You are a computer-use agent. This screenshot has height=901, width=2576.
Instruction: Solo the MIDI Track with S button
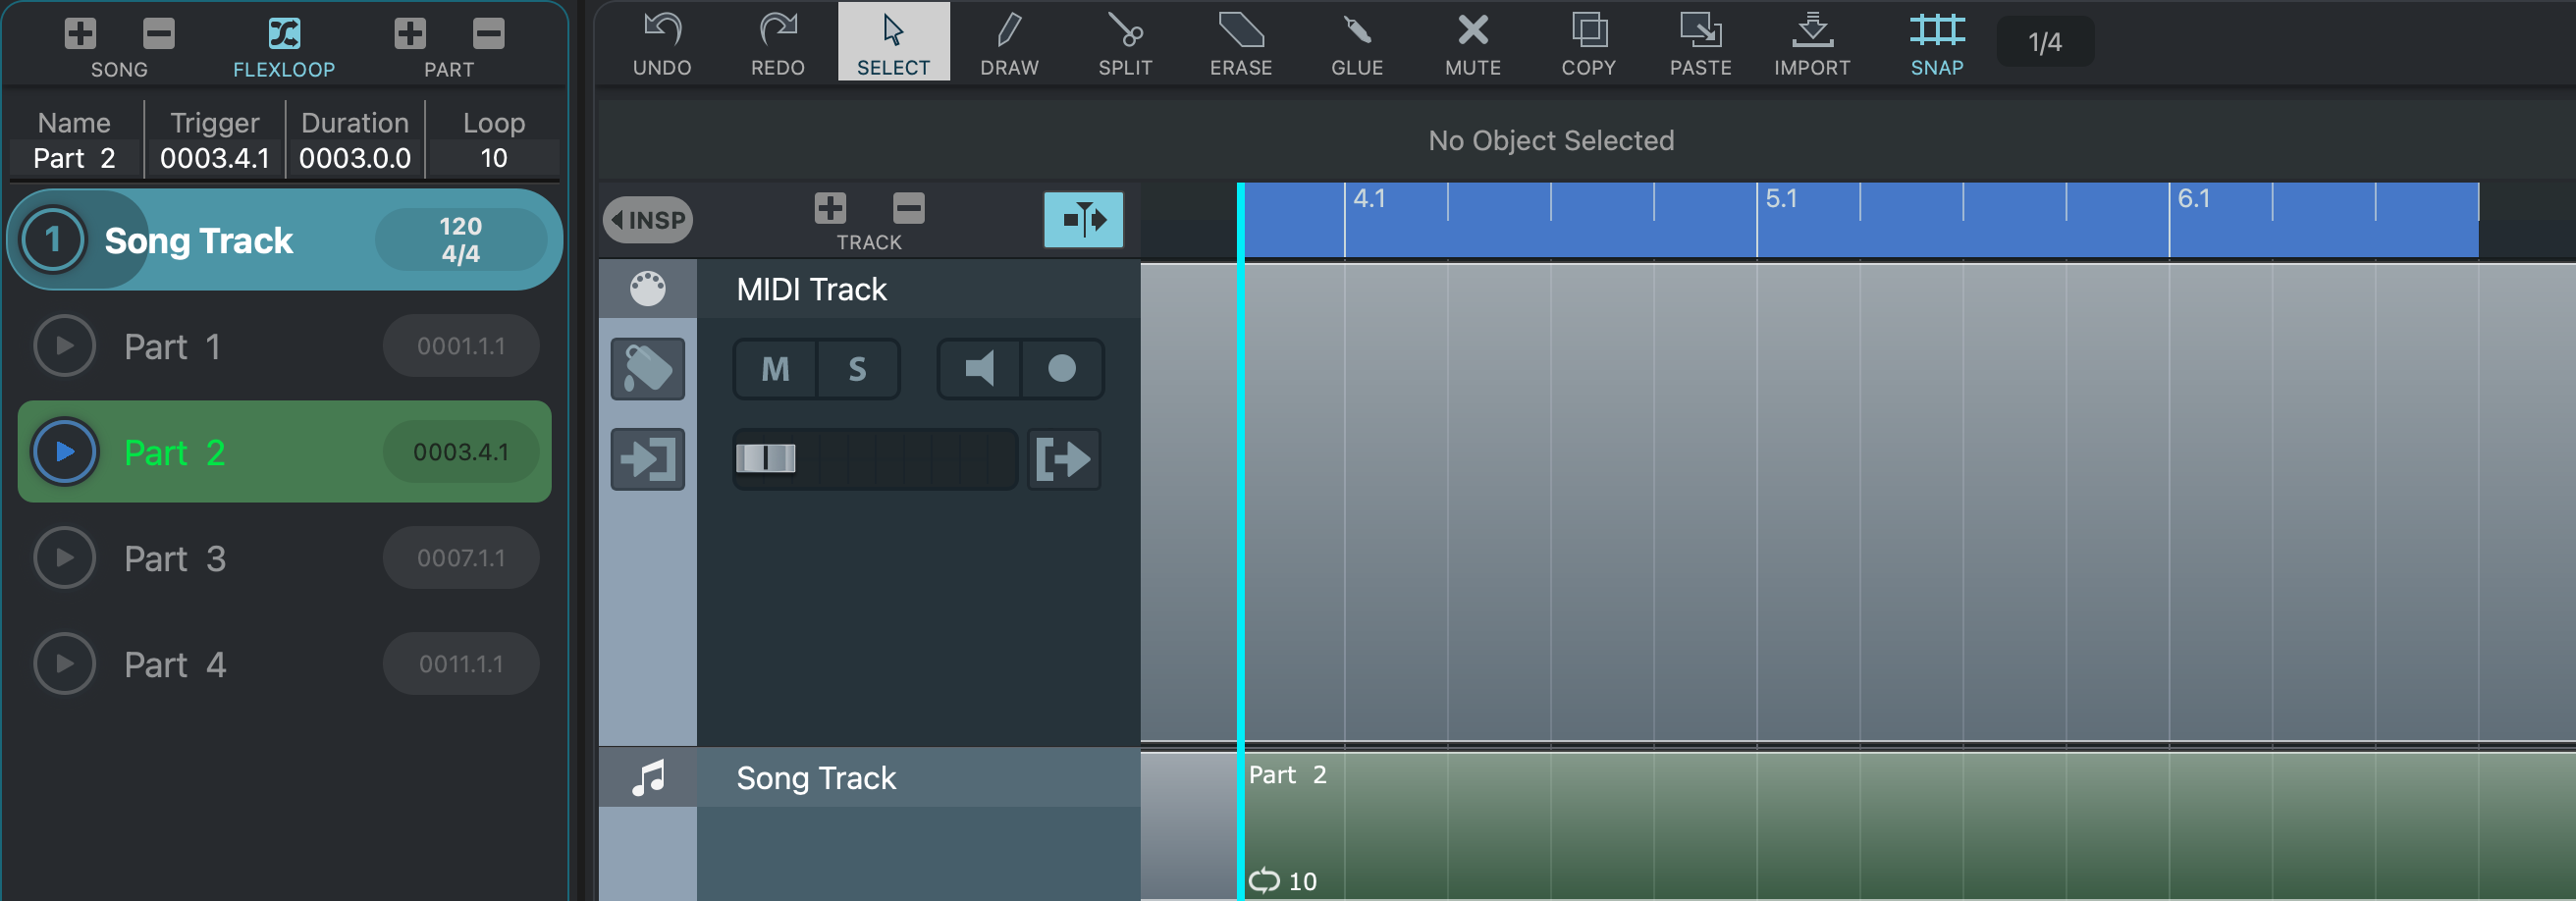pos(857,369)
